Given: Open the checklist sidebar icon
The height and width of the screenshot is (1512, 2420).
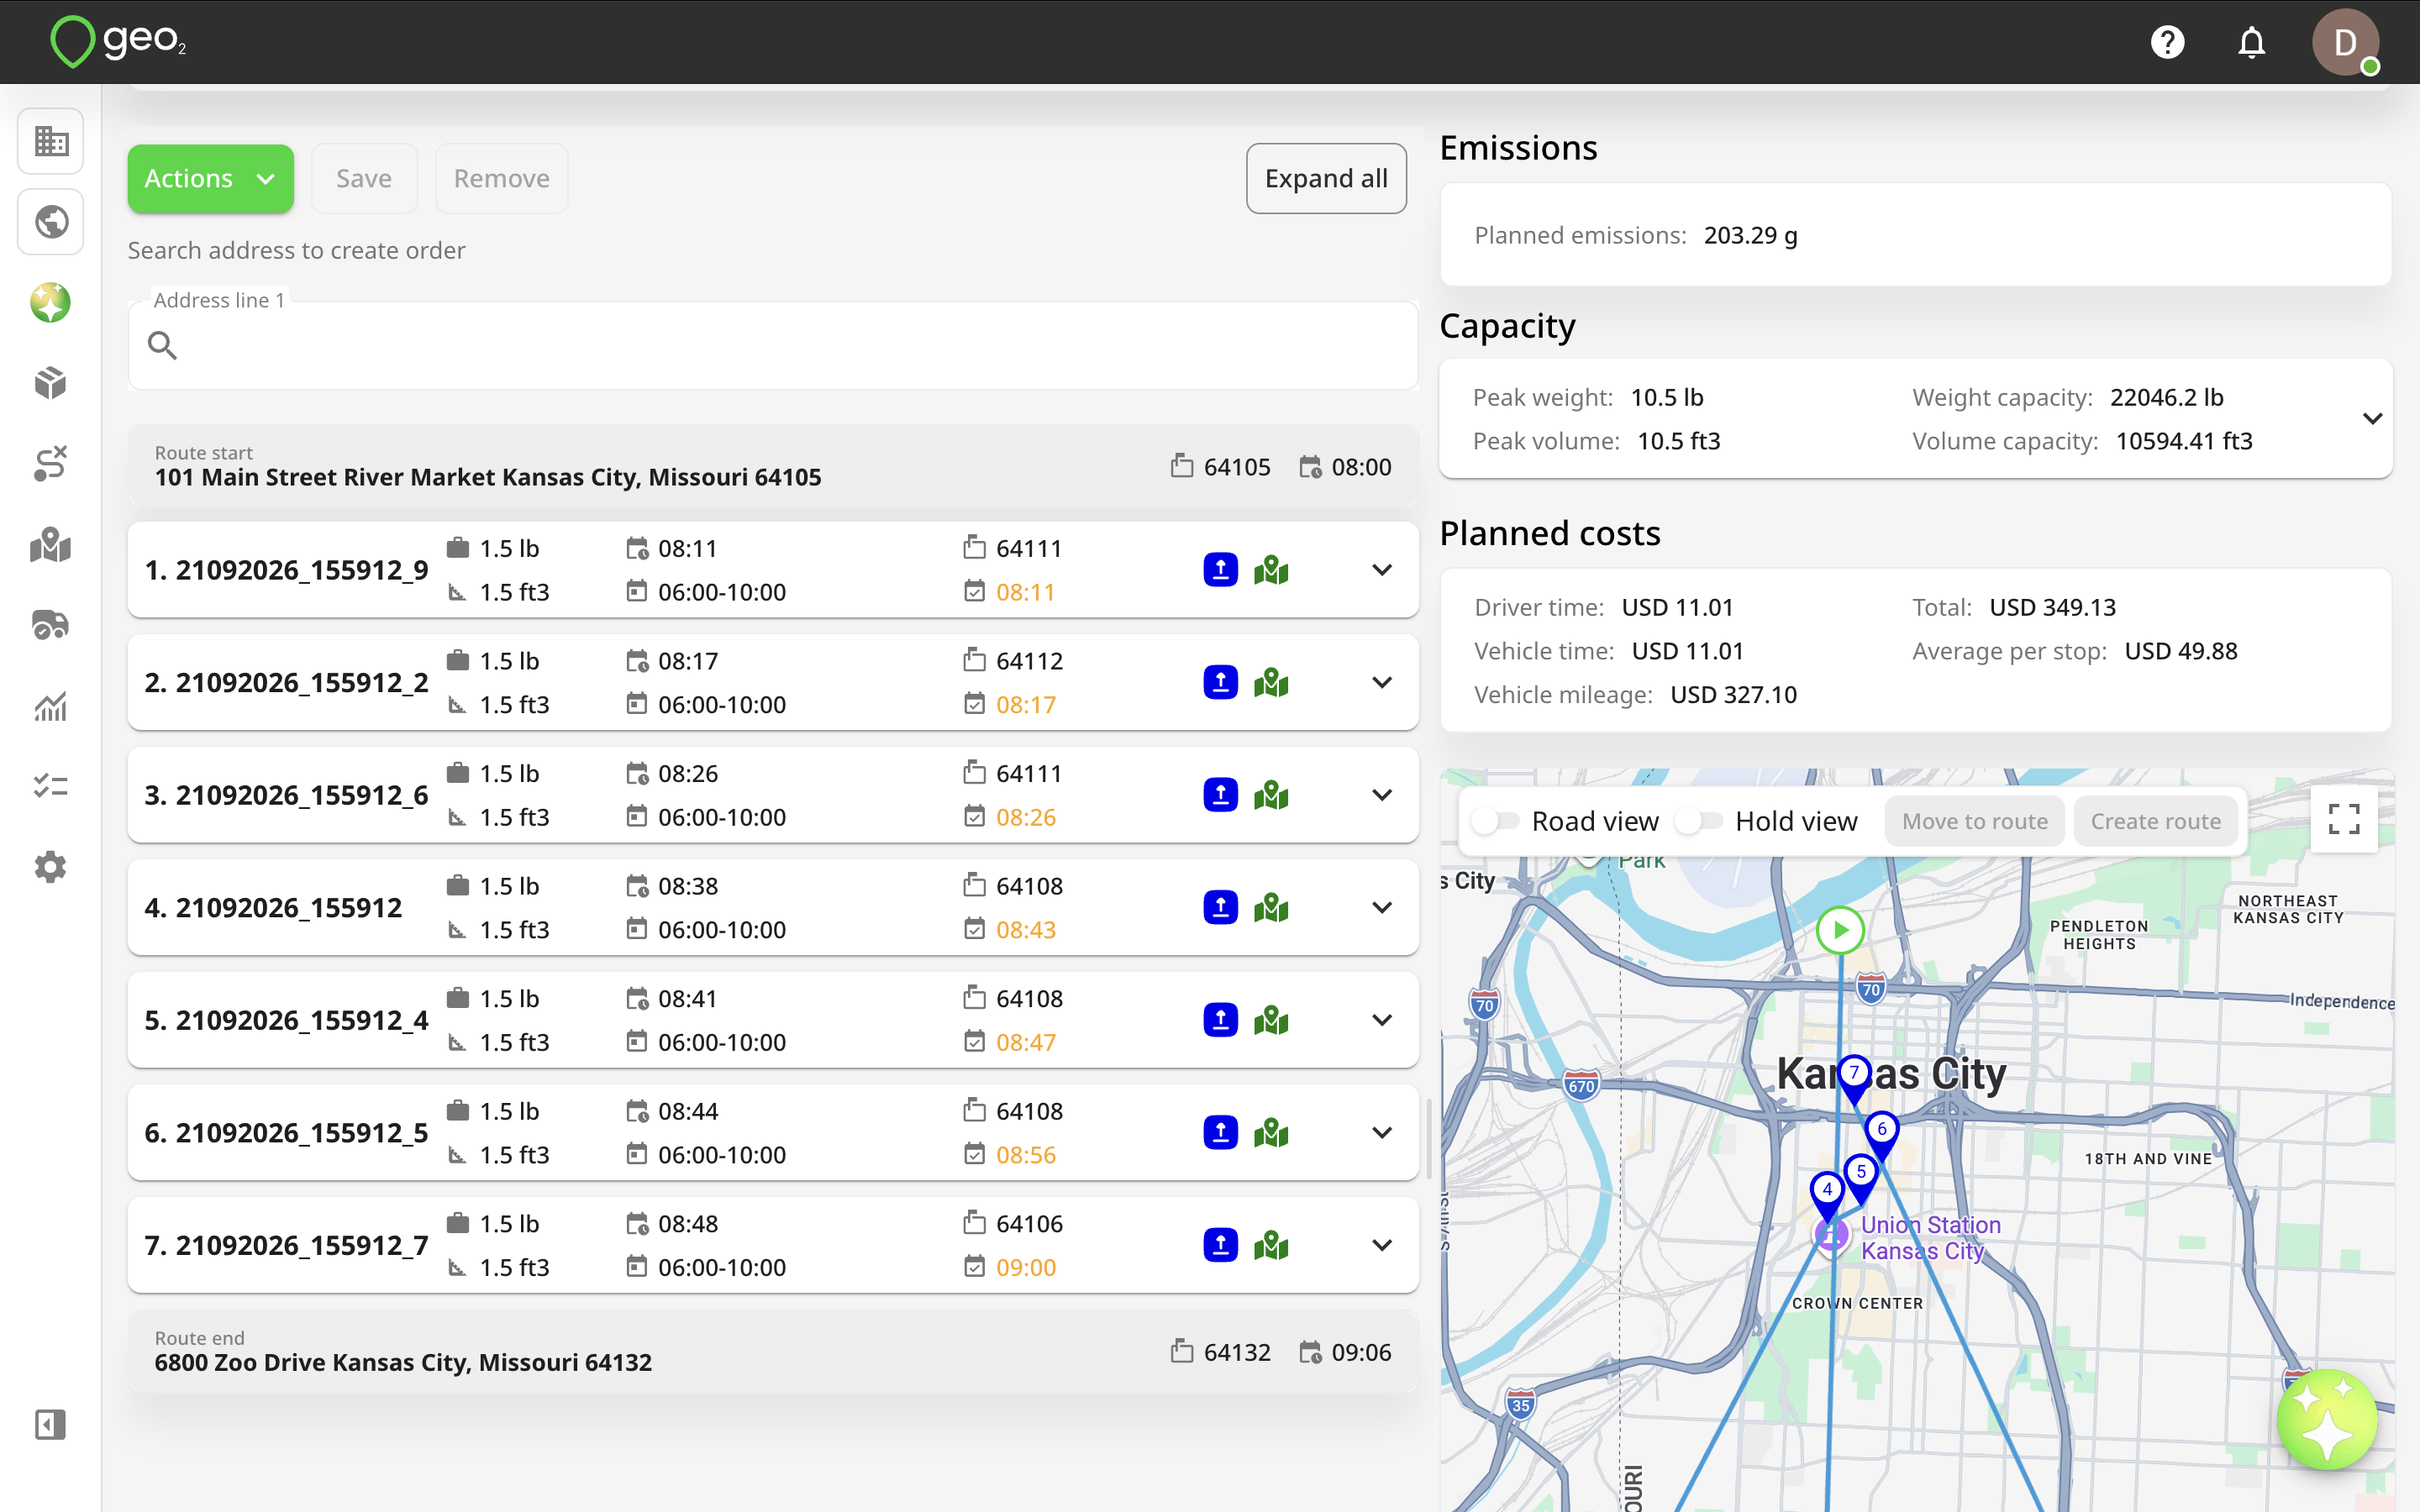Looking at the screenshot, I should (50, 787).
